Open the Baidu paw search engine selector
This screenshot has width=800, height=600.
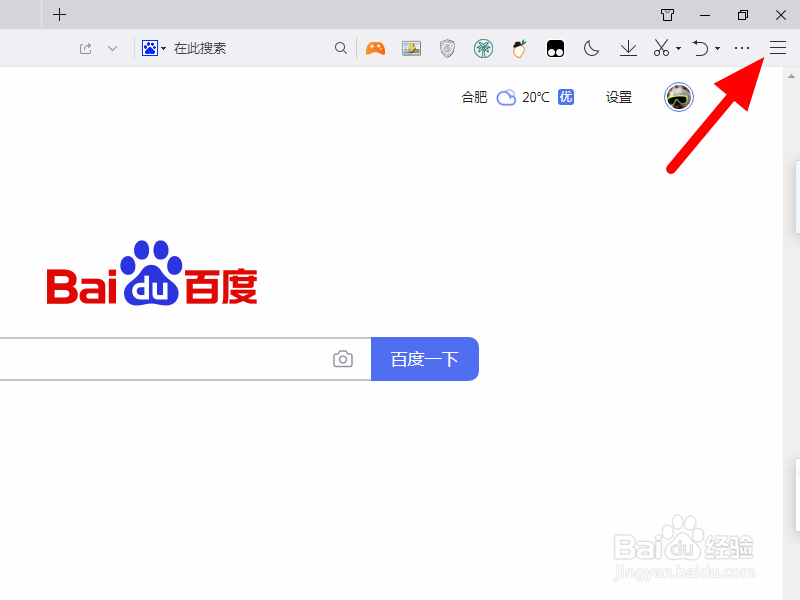(154, 48)
